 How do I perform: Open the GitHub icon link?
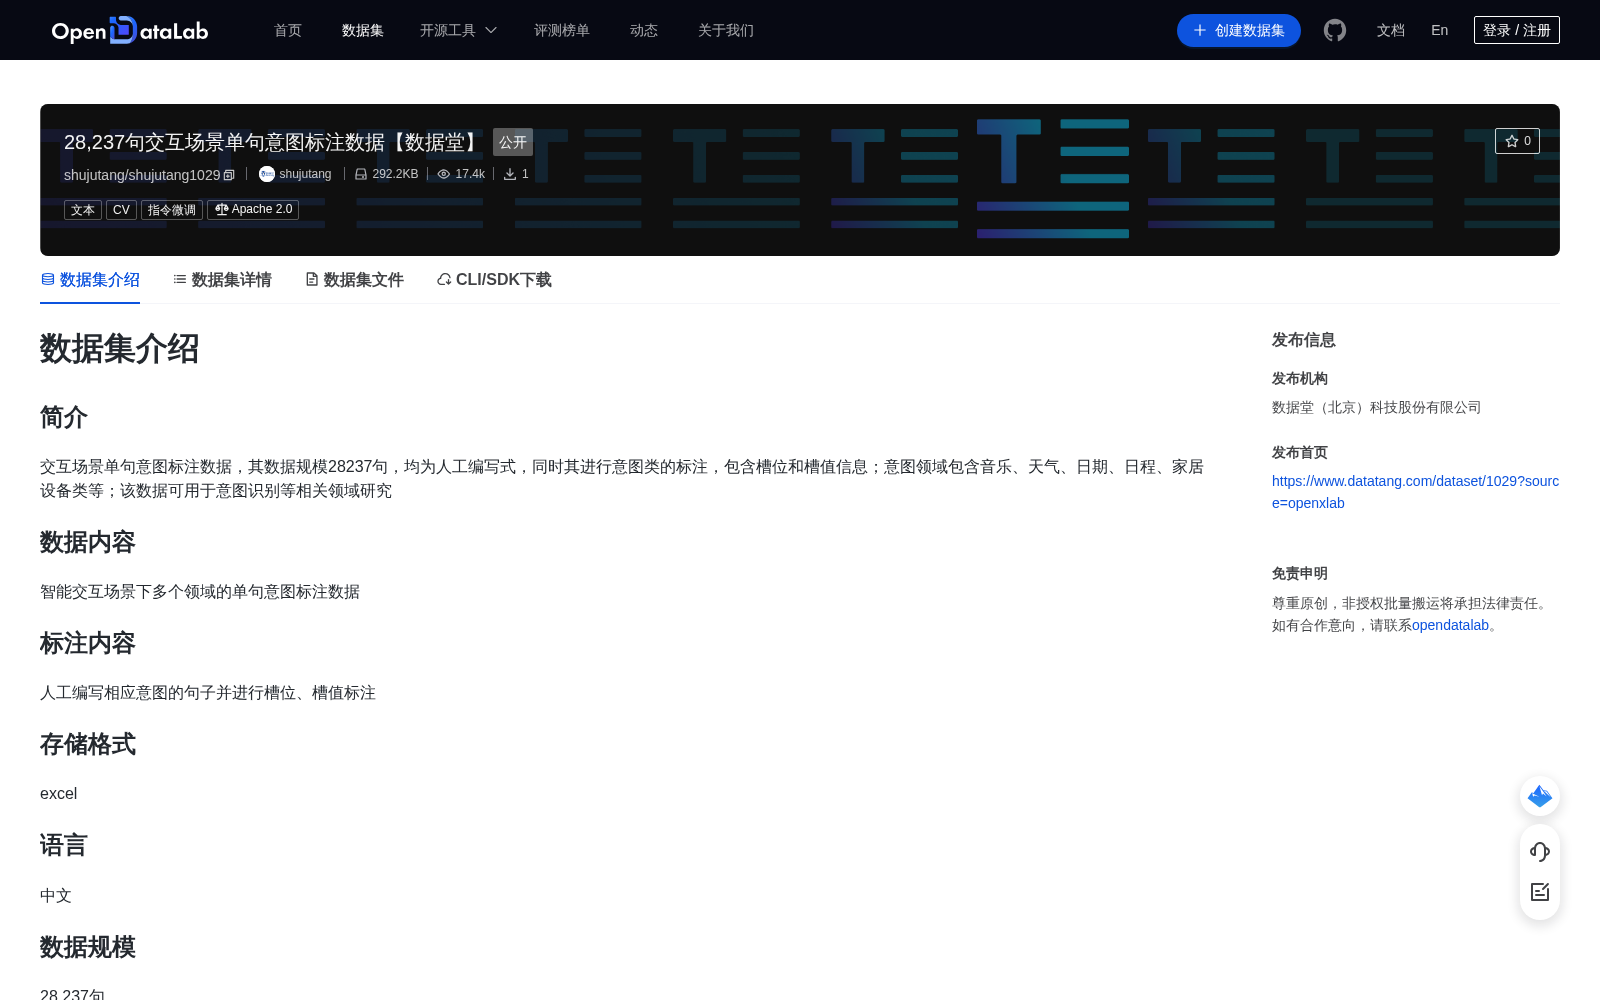coord(1335,30)
